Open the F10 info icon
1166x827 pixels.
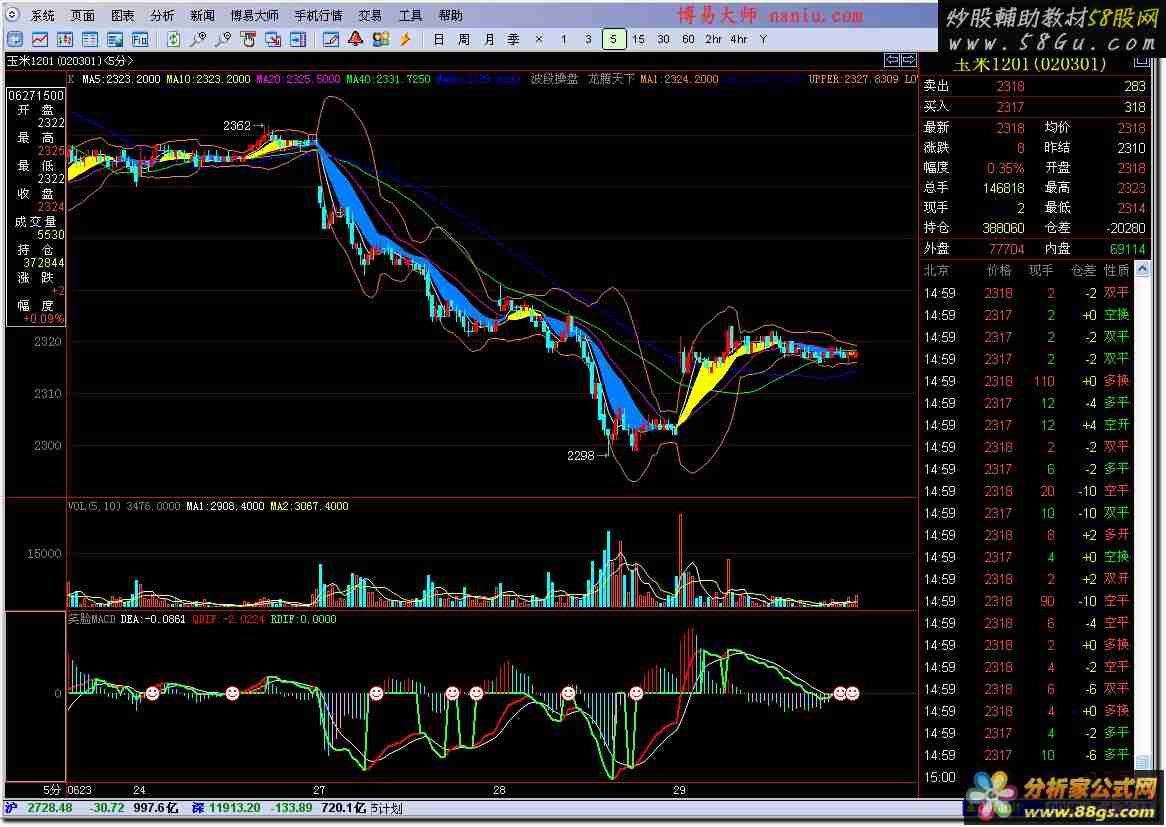140,39
